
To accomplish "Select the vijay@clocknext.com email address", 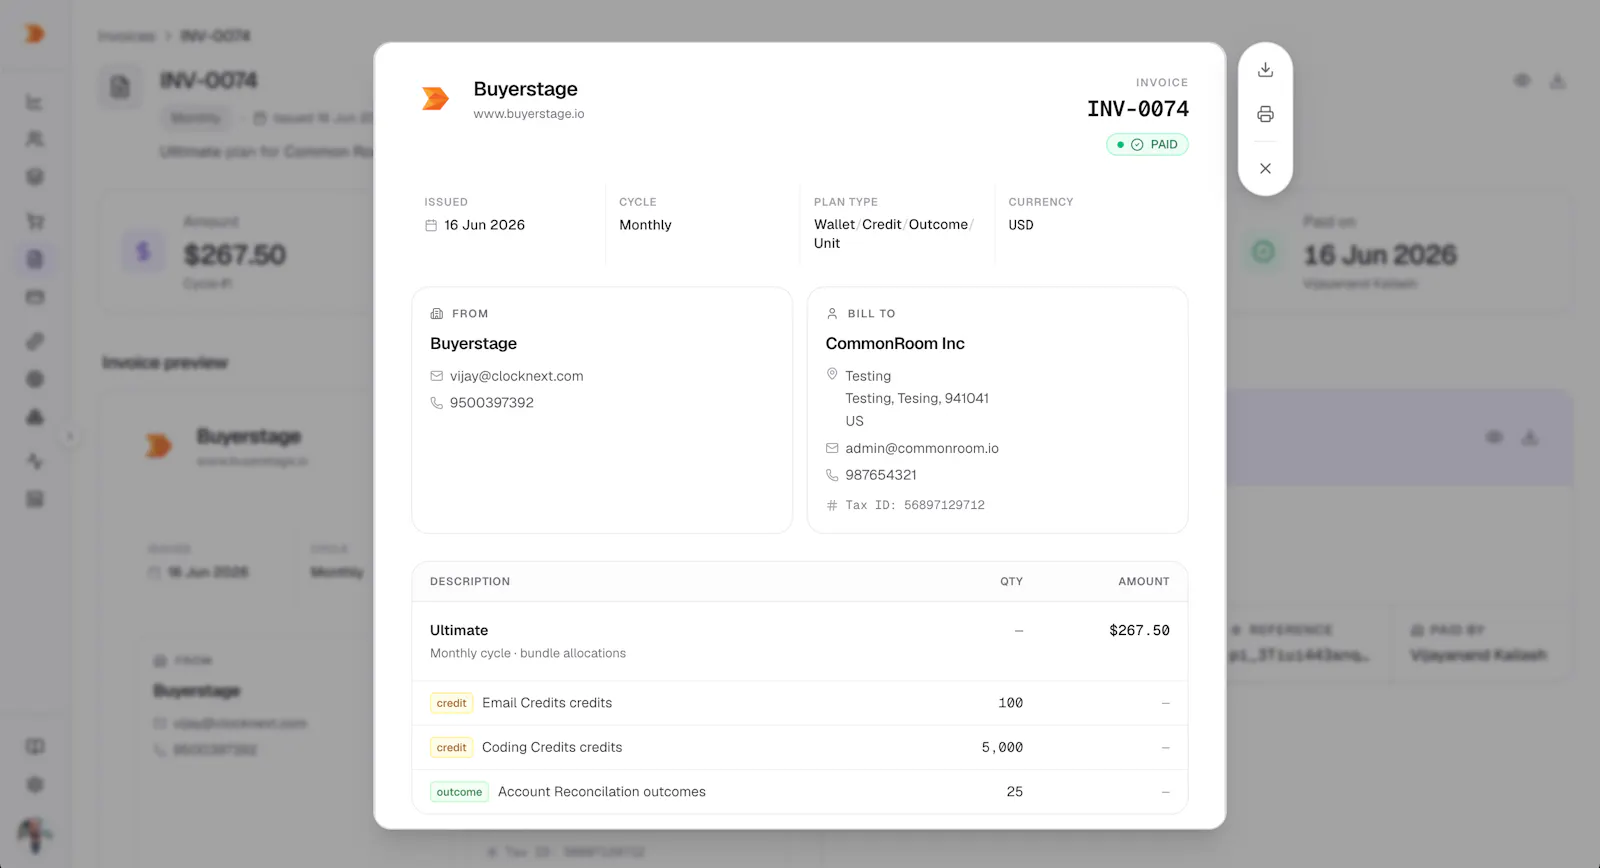I will point(516,376).
